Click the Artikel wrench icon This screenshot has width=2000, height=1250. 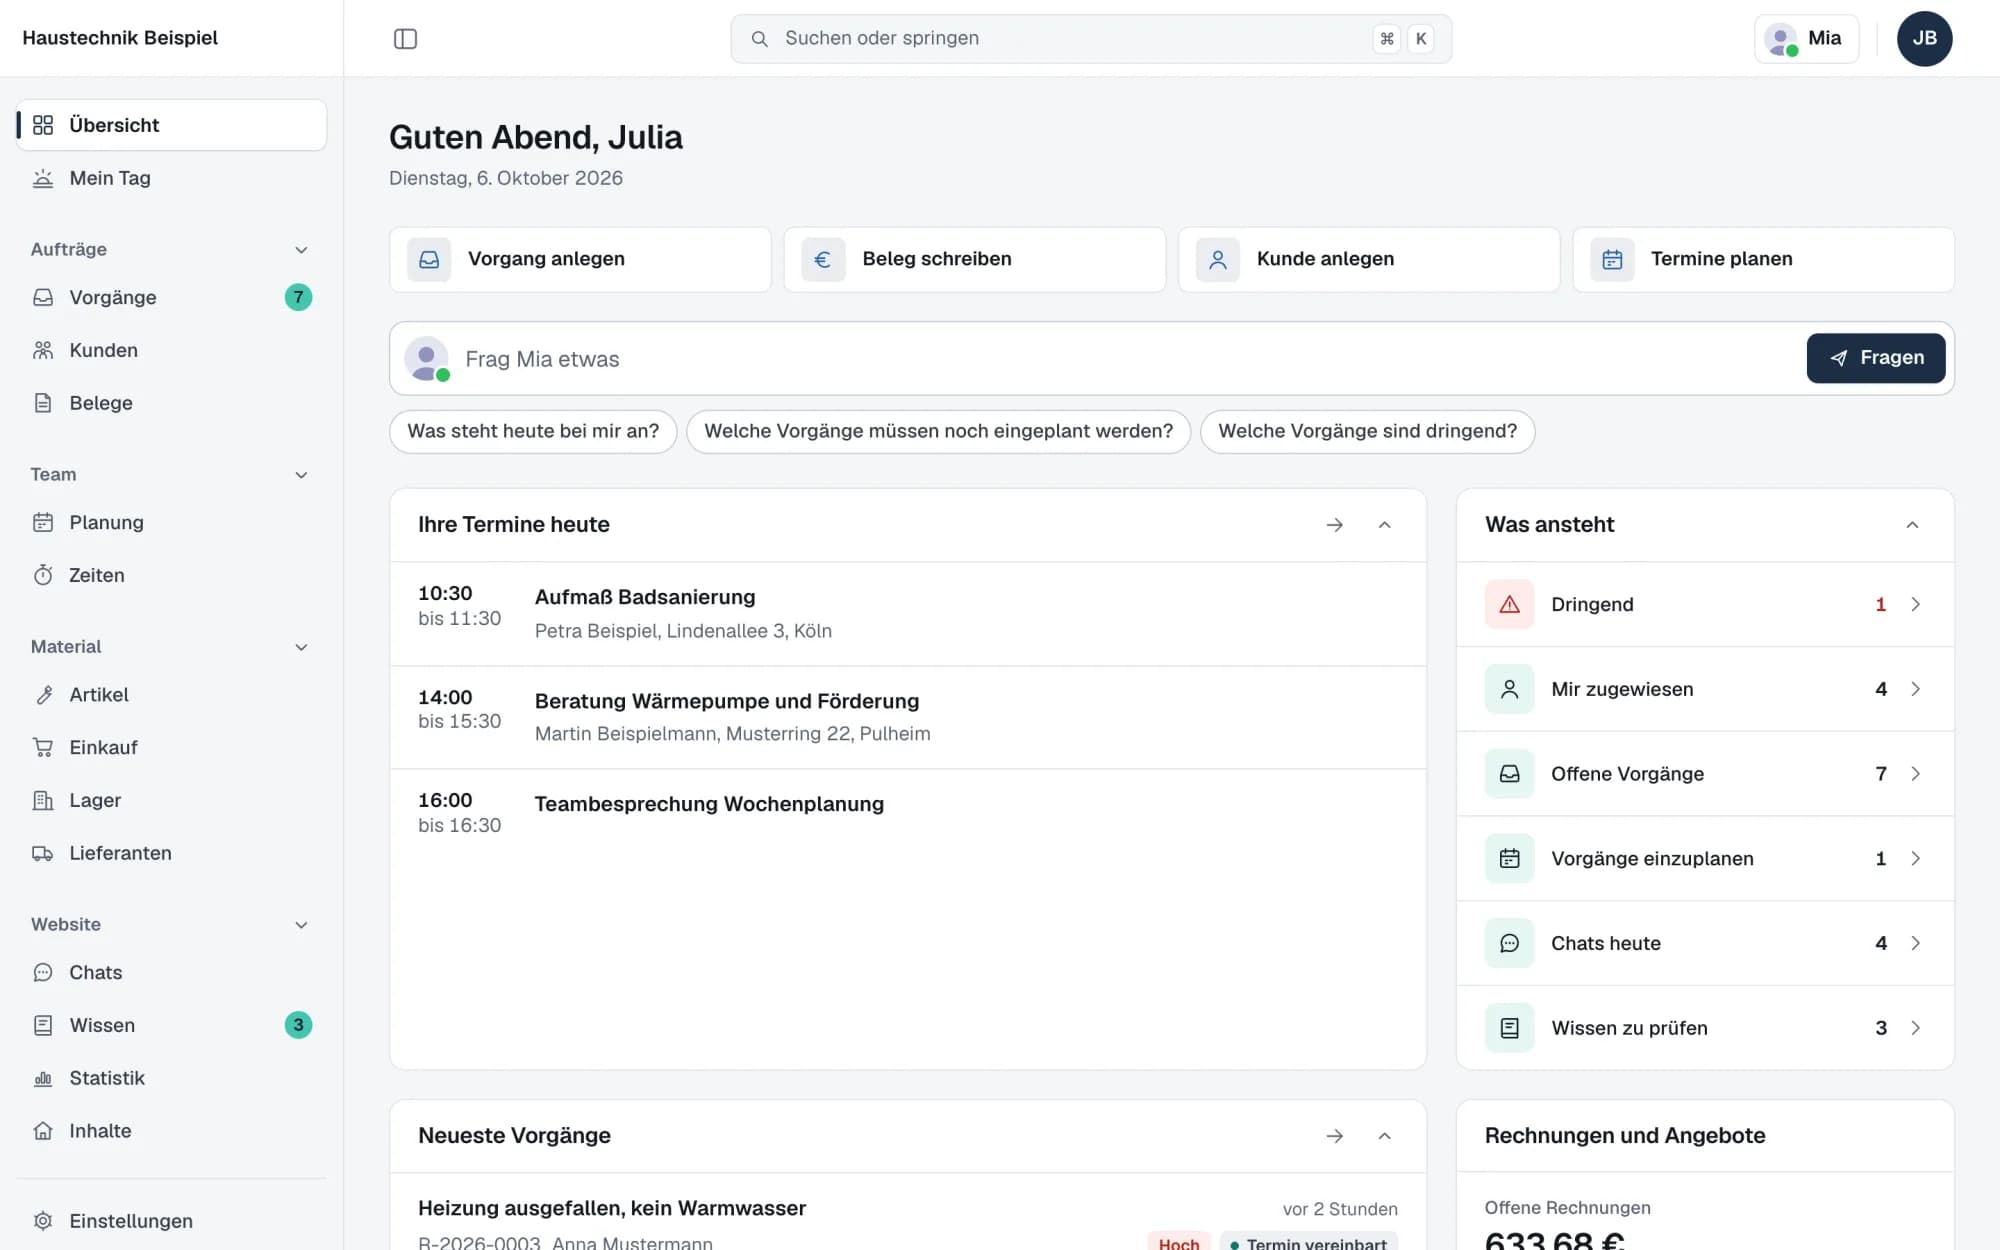pos(43,695)
